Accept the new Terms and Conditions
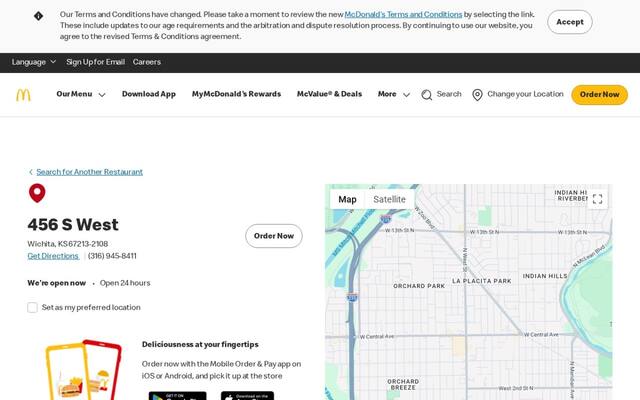The height and width of the screenshot is (400, 640). 570,22
